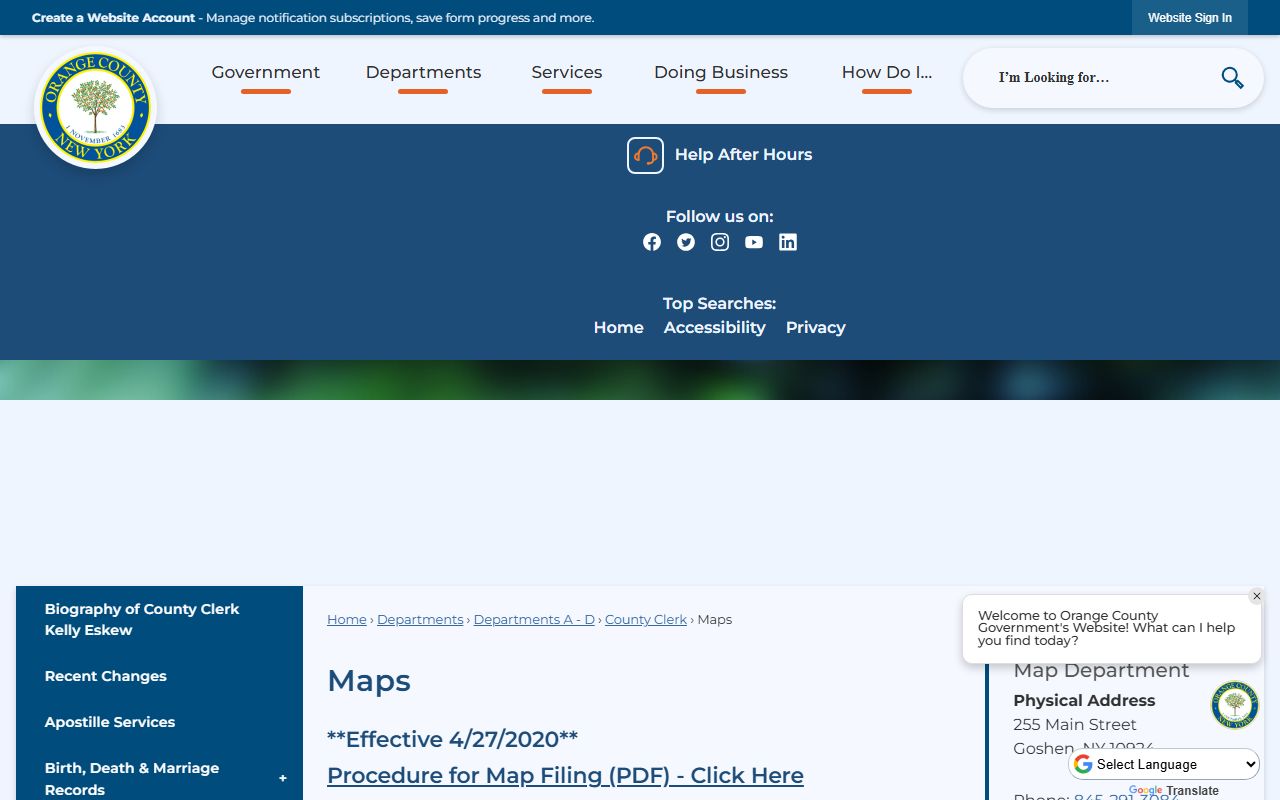Open the Departments menu
1280x800 pixels.
coord(423,73)
